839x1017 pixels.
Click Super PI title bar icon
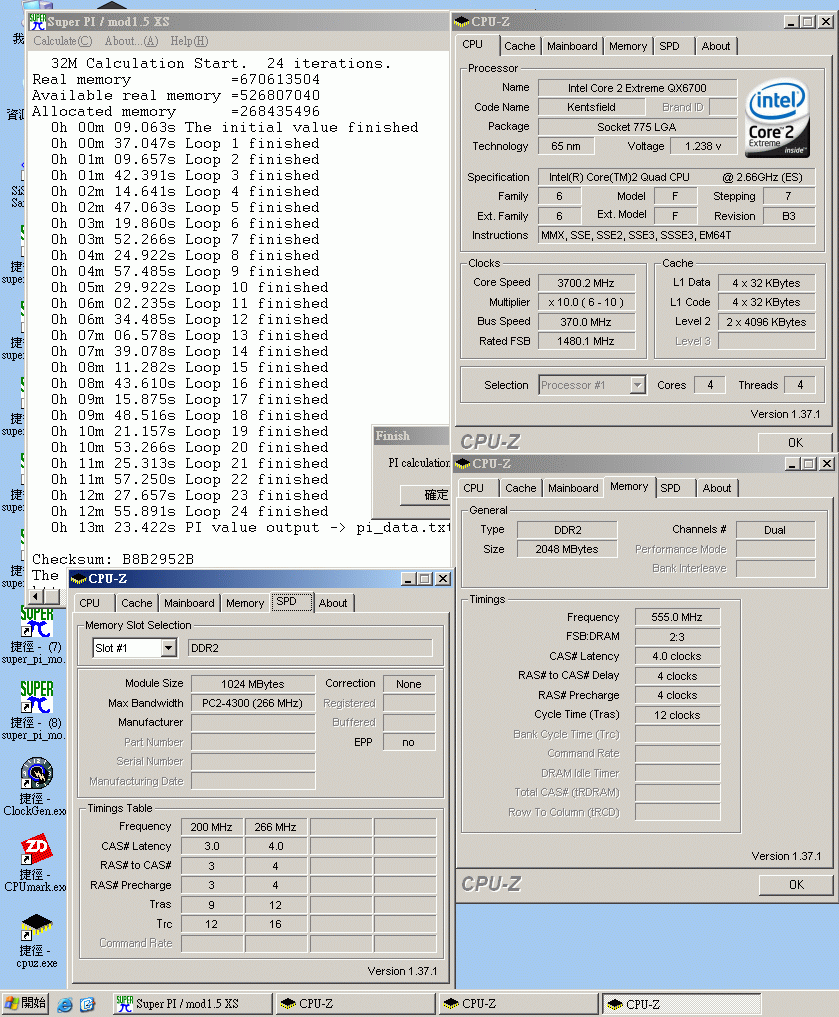tap(38, 21)
